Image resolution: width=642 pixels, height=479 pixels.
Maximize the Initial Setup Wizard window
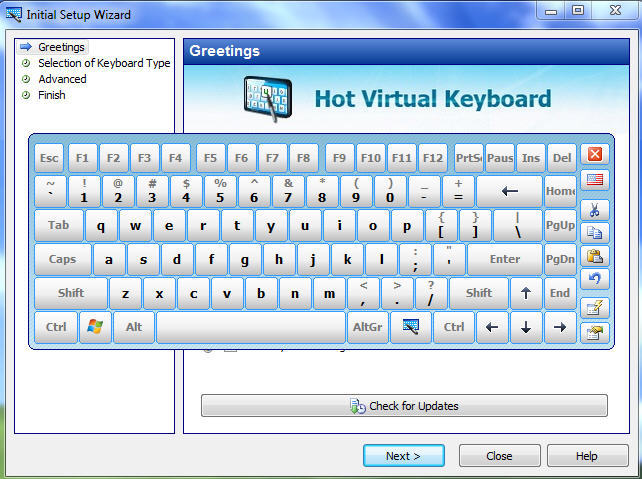coord(578,10)
